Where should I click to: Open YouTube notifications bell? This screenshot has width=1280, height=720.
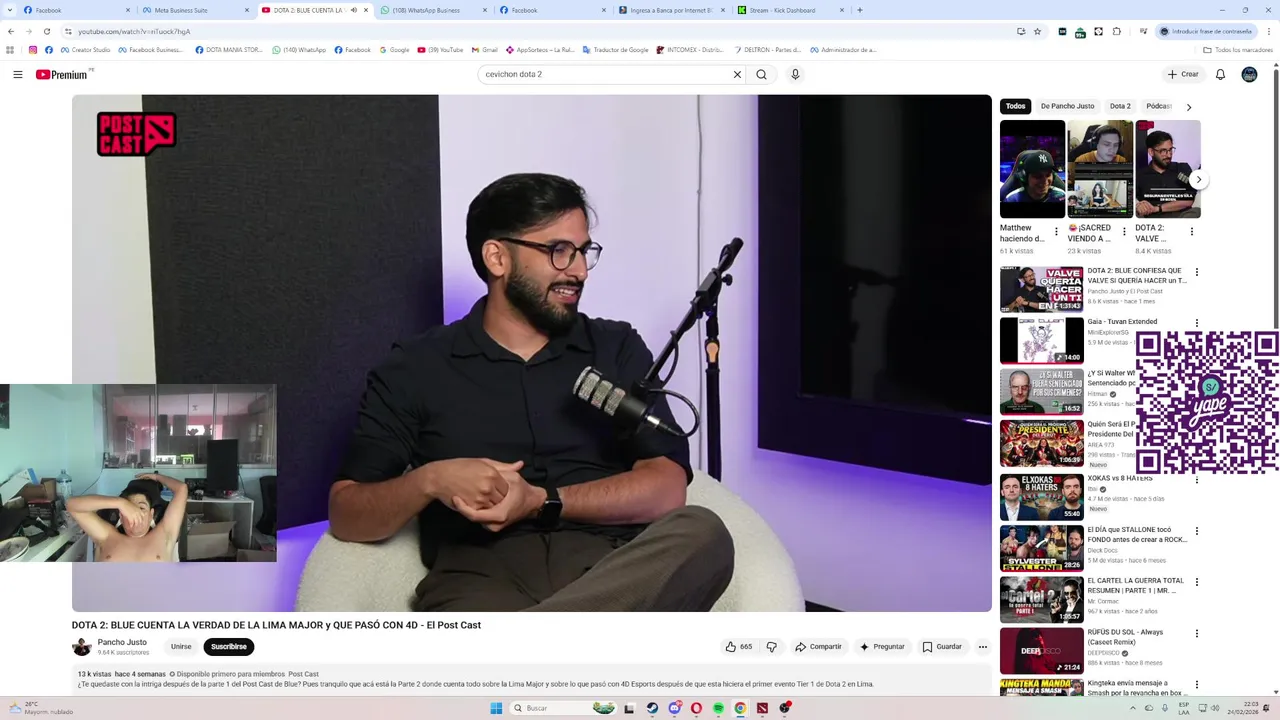pyautogui.click(x=1220, y=74)
